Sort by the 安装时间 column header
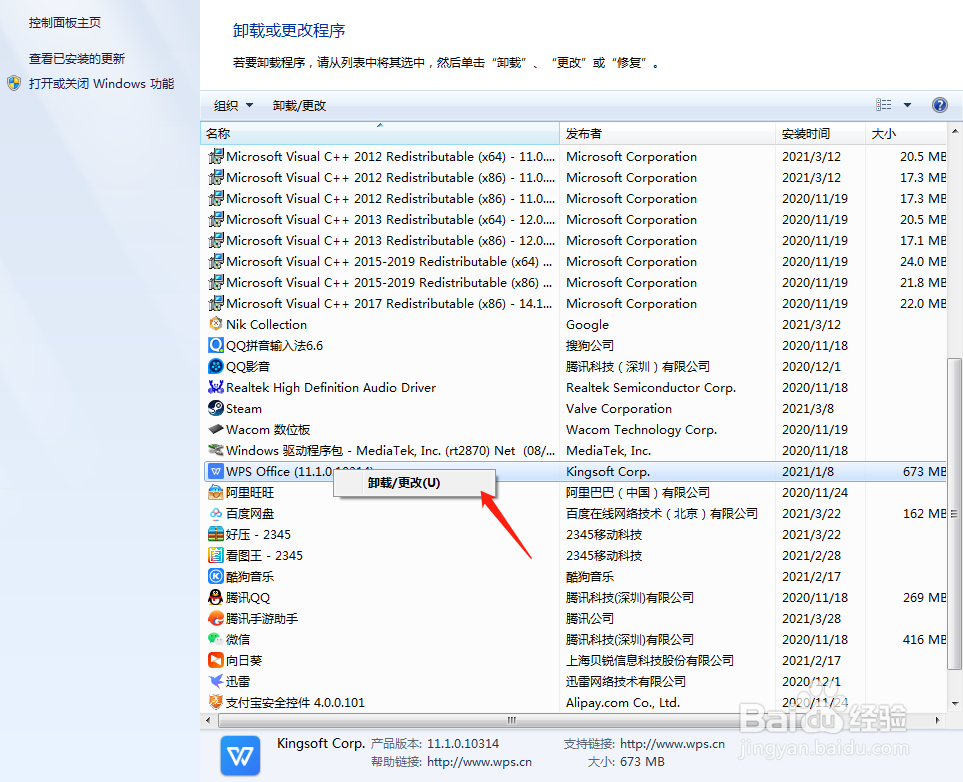Image resolution: width=963 pixels, height=782 pixels. [x=821, y=133]
